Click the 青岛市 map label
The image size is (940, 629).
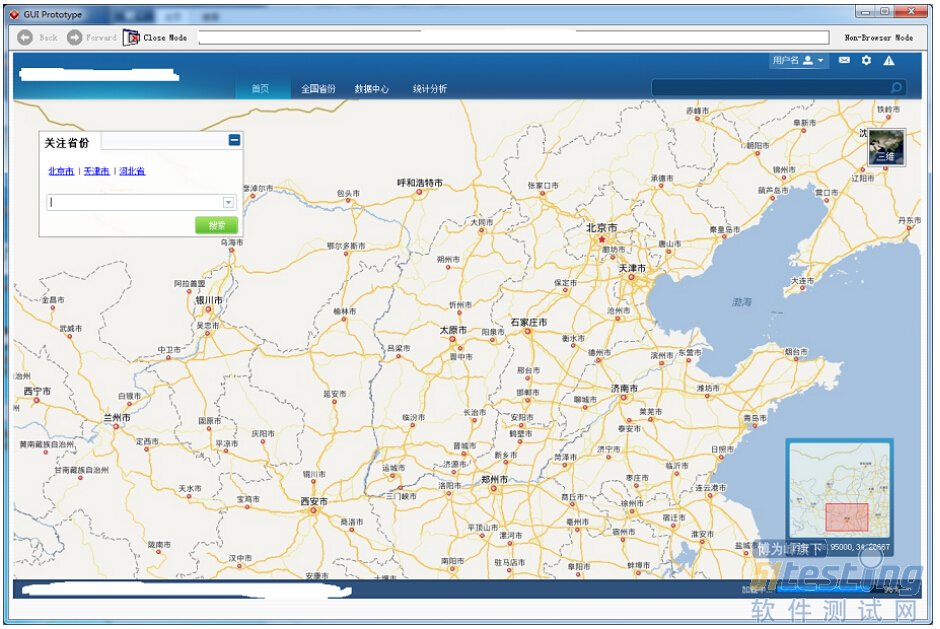point(755,418)
